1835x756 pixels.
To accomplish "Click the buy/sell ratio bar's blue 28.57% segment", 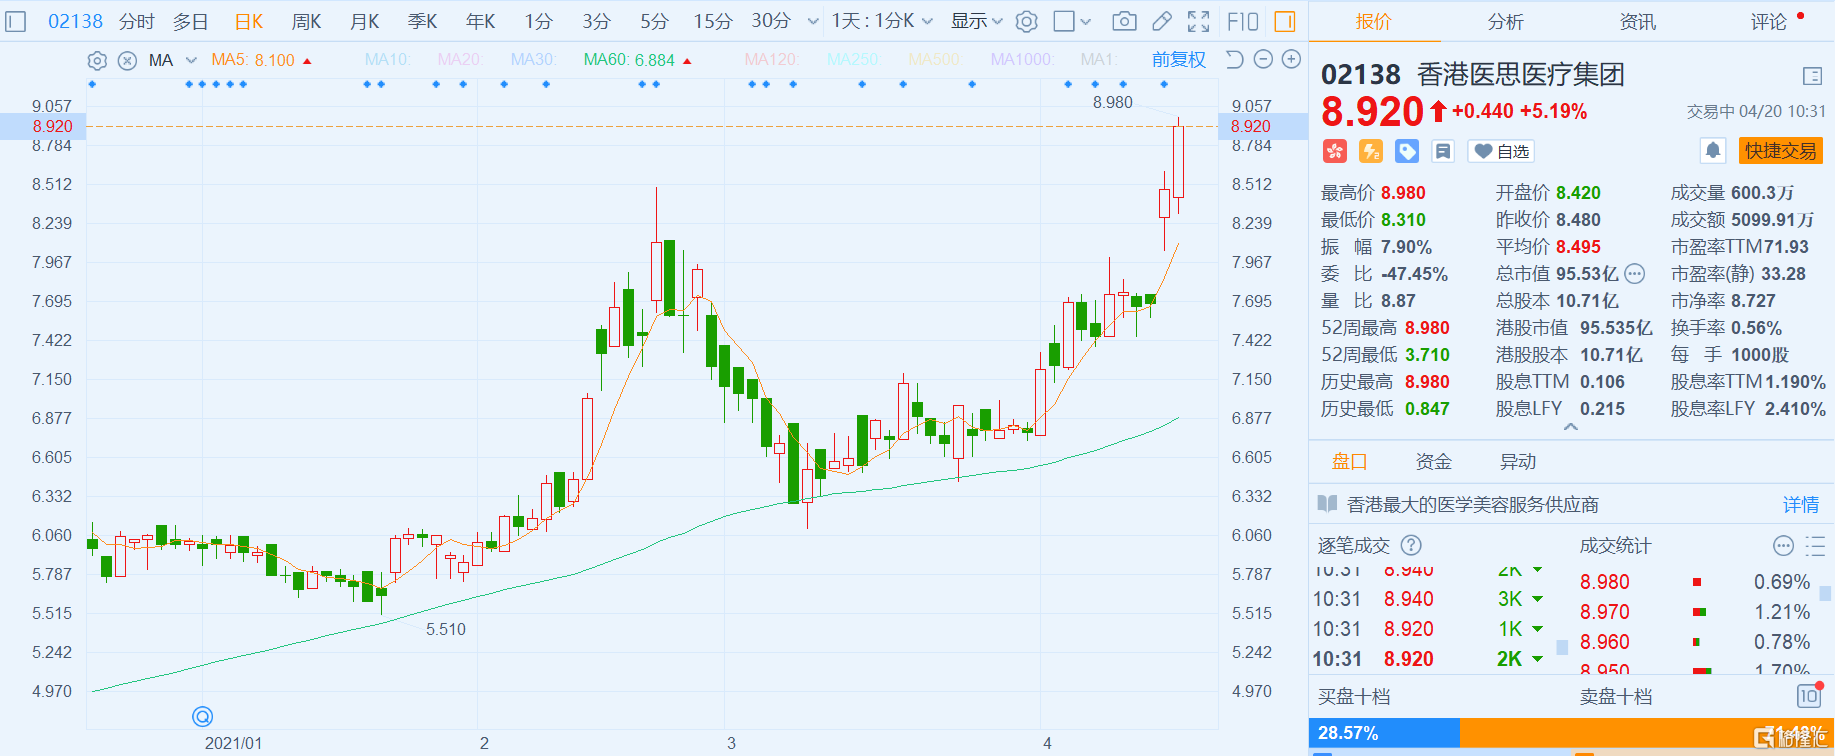I will pyautogui.click(x=1384, y=733).
